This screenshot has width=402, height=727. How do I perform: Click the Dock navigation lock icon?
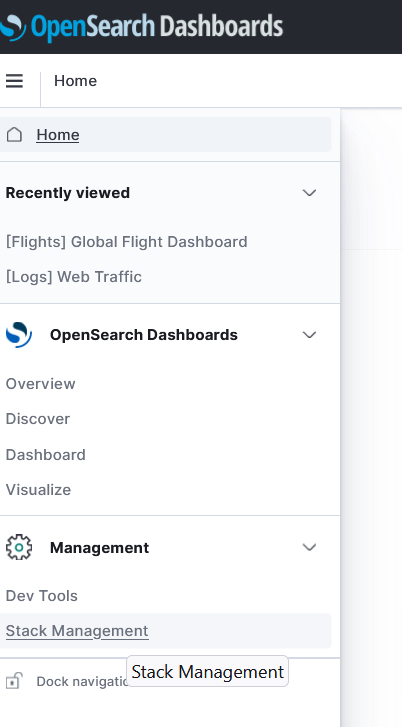(x=13, y=681)
